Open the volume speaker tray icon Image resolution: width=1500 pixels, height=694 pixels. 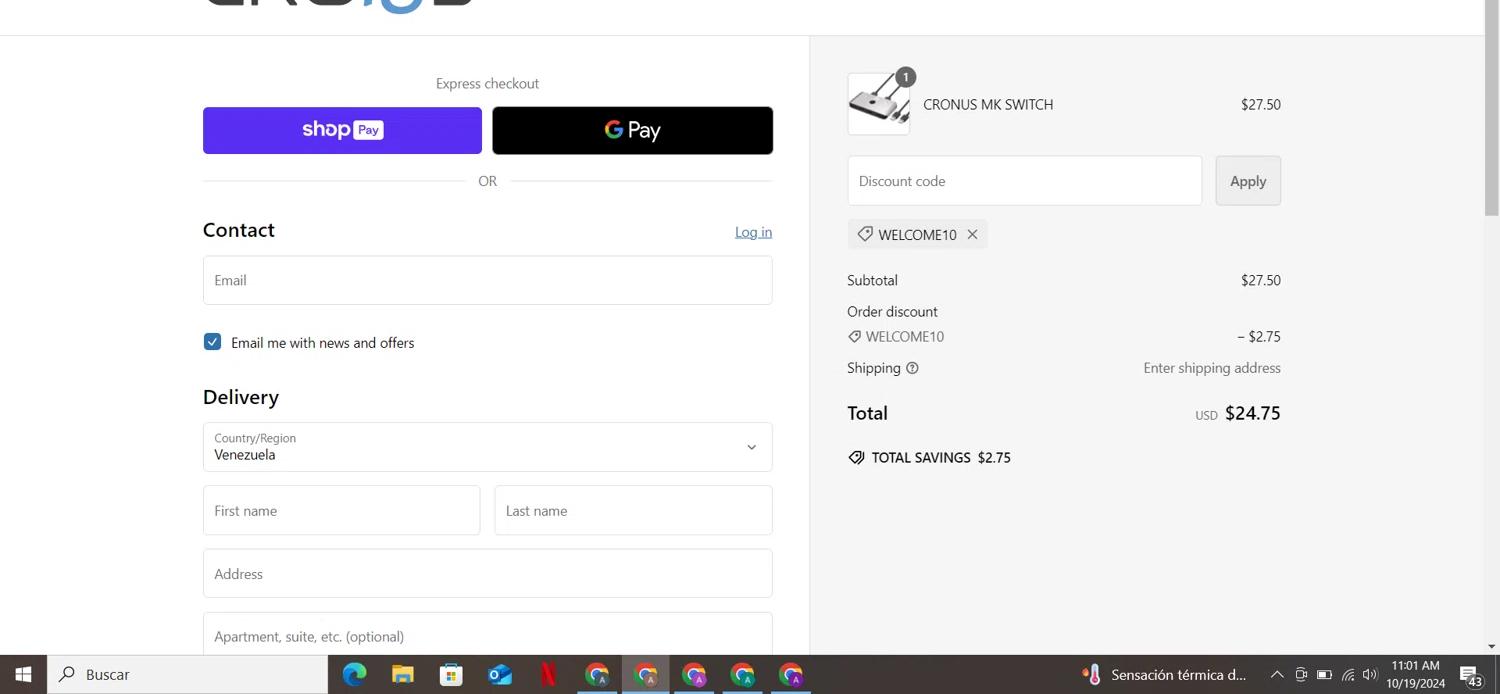1370,674
